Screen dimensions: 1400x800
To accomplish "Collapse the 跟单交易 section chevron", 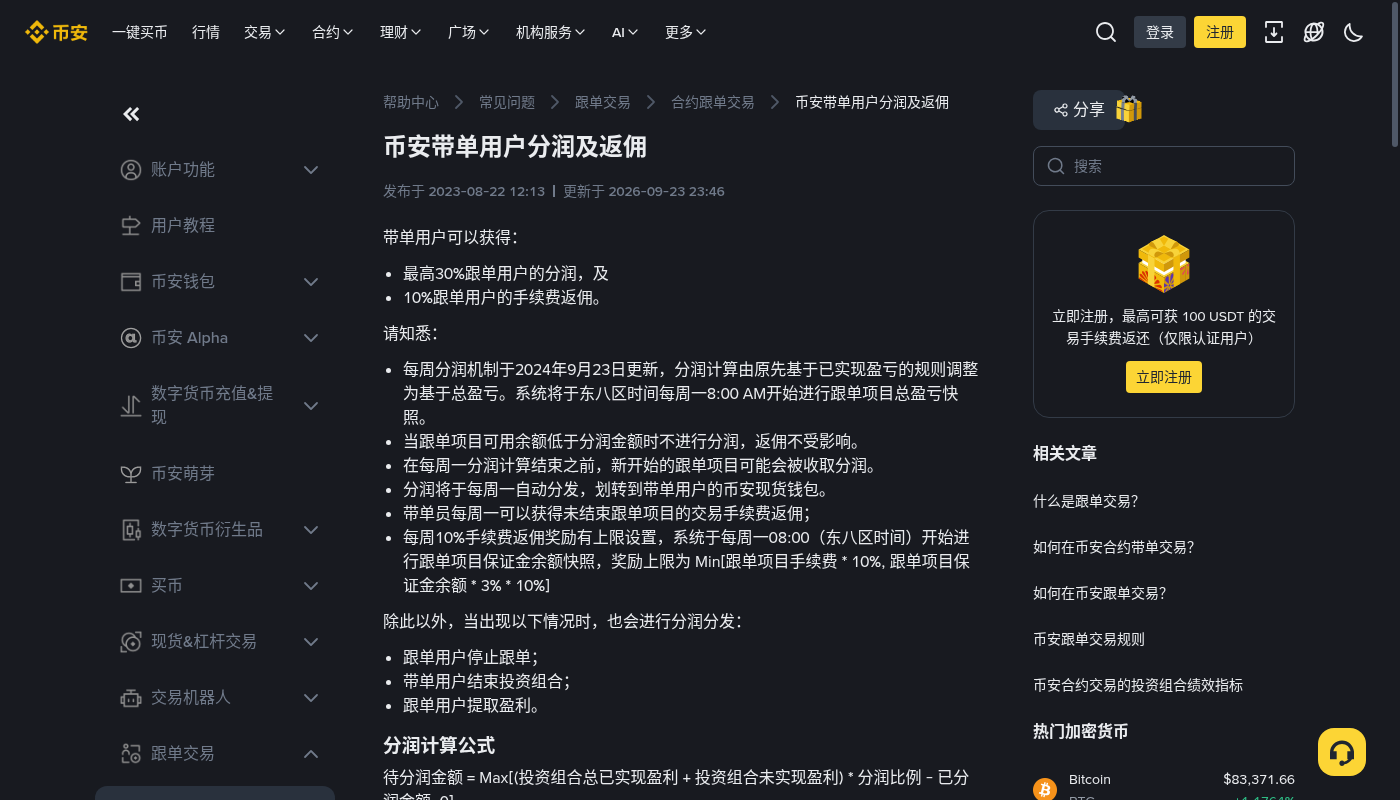I will (x=311, y=754).
